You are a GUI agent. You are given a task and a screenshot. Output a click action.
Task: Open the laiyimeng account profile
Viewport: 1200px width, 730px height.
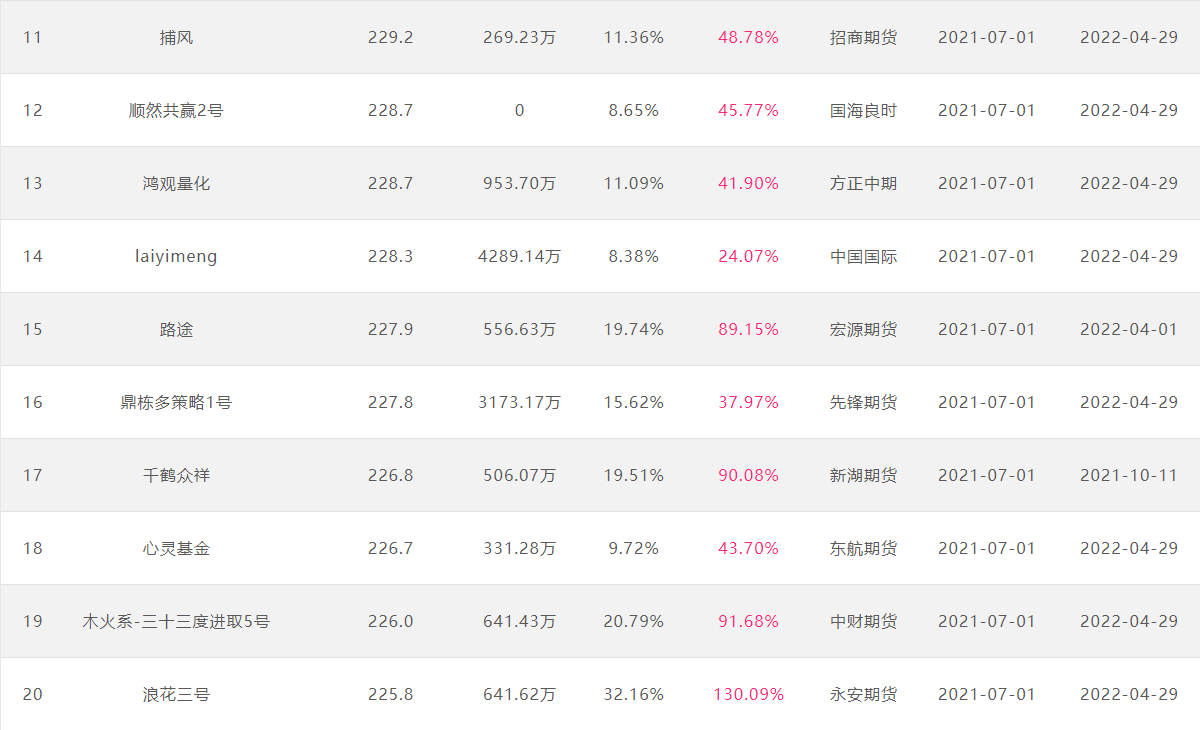click(176, 256)
